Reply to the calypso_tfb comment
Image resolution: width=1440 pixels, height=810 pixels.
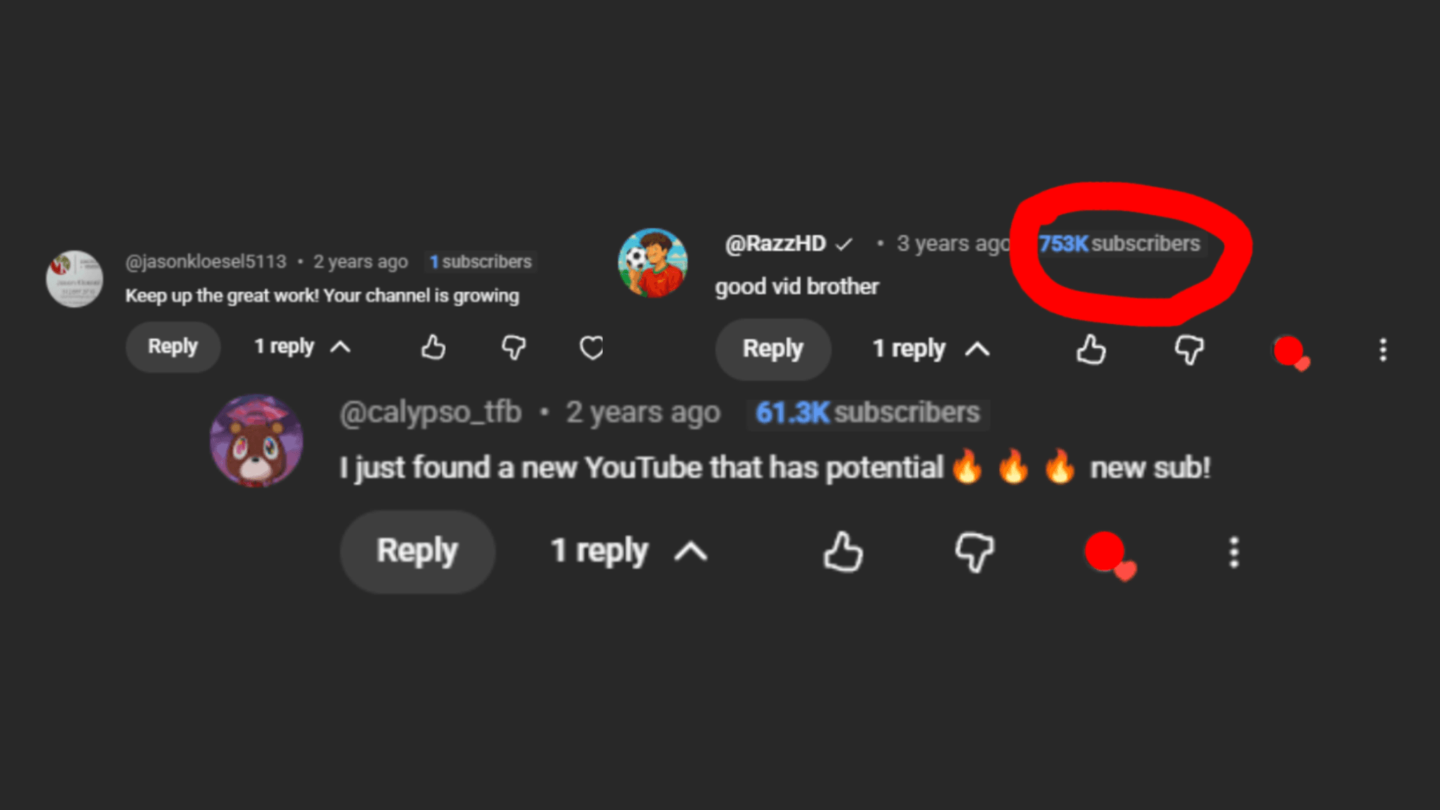tap(417, 551)
